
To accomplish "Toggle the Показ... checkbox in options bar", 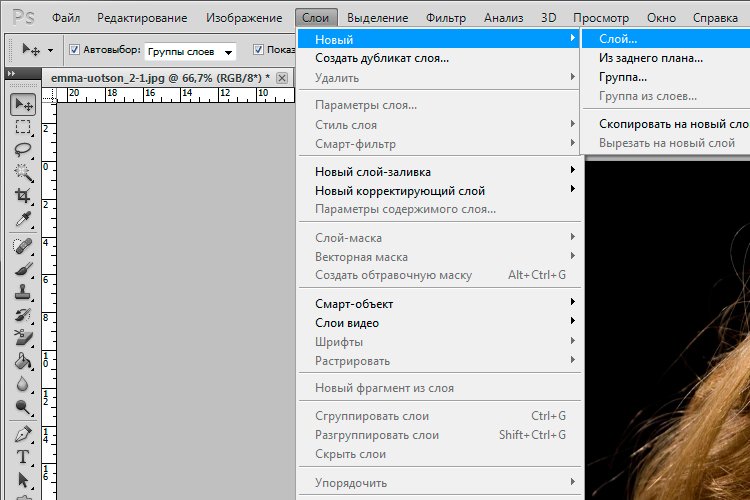I will click(x=259, y=50).
